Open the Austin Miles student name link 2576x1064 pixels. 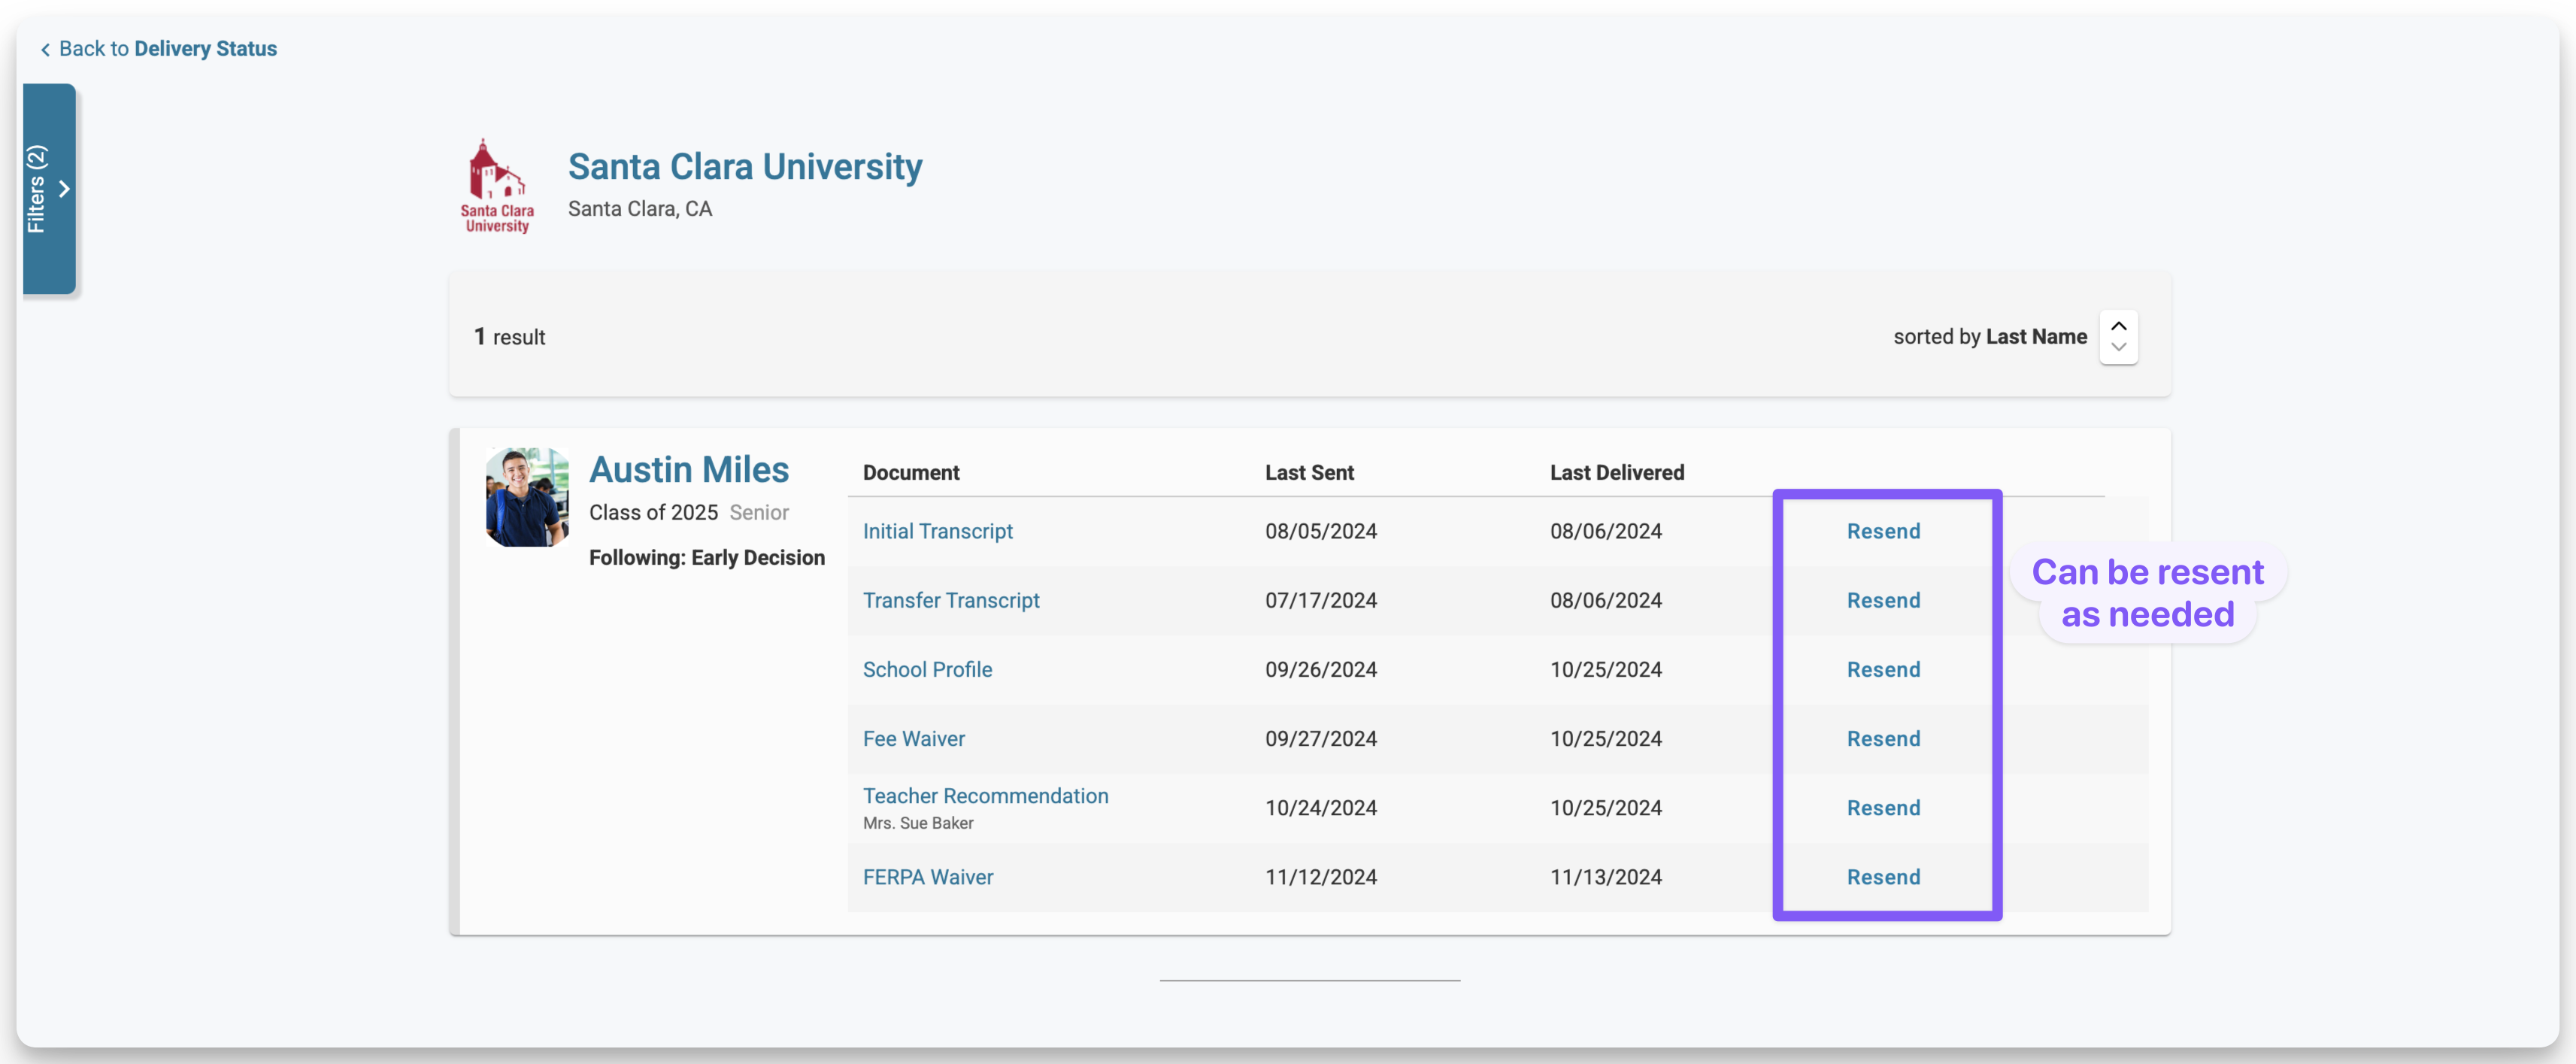coord(689,469)
